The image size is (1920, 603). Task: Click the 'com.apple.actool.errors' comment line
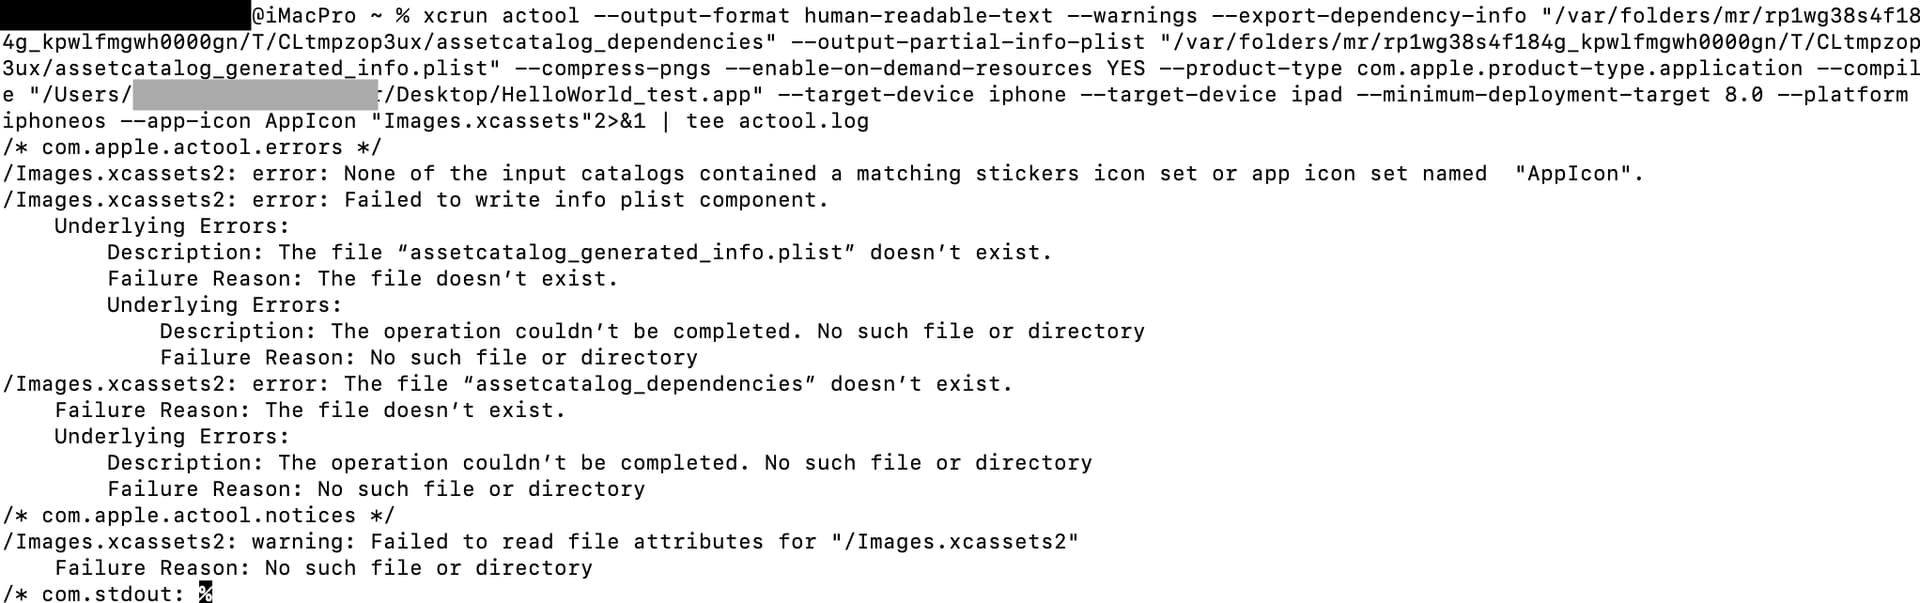192,147
